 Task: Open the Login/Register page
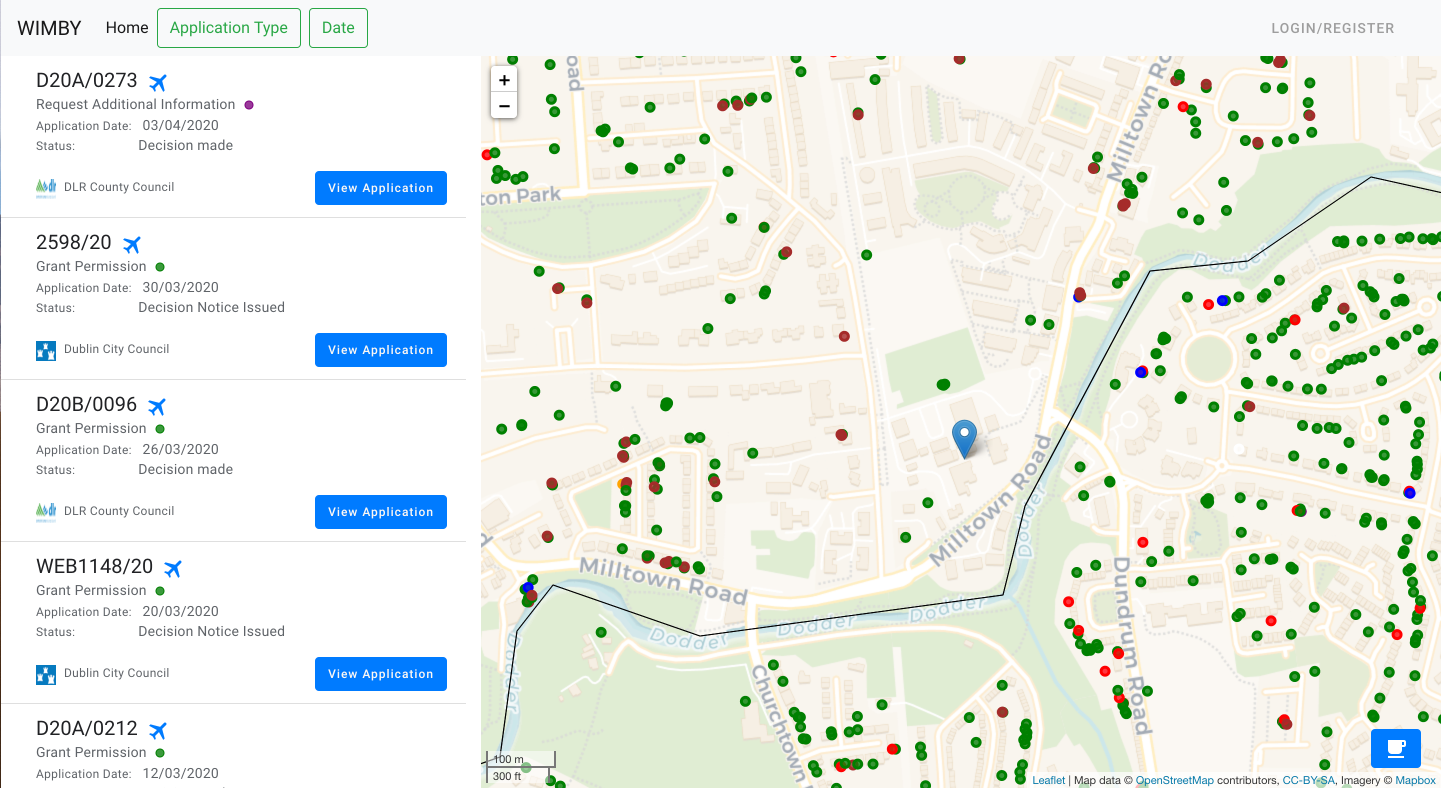tap(1332, 28)
